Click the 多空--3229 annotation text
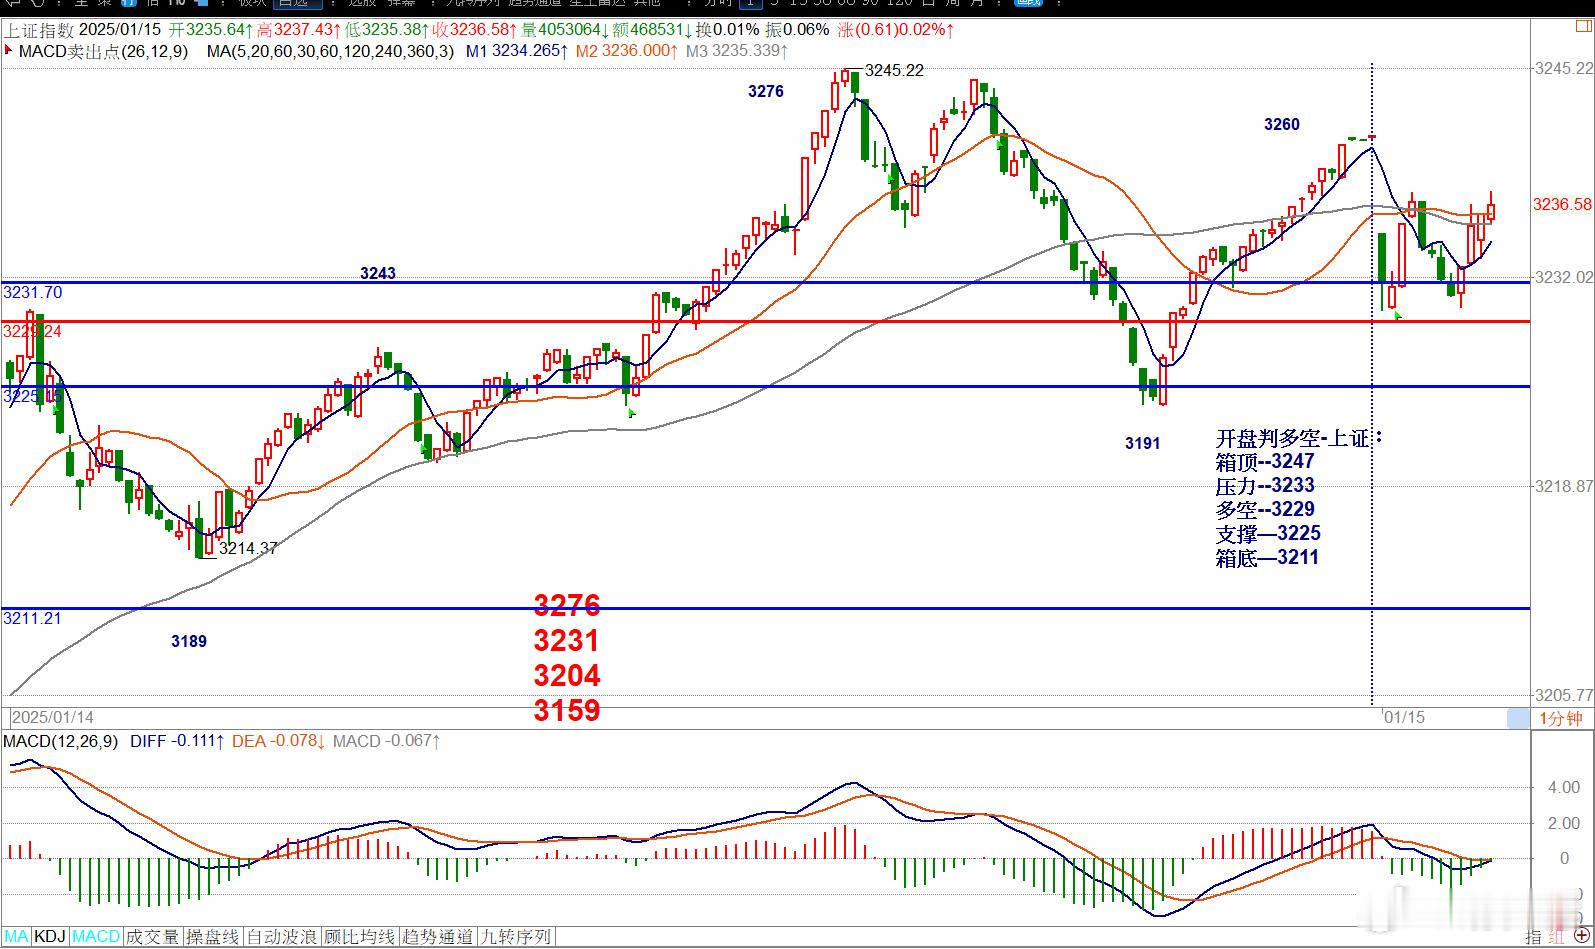The height and width of the screenshot is (949, 1595). click(1265, 510)
